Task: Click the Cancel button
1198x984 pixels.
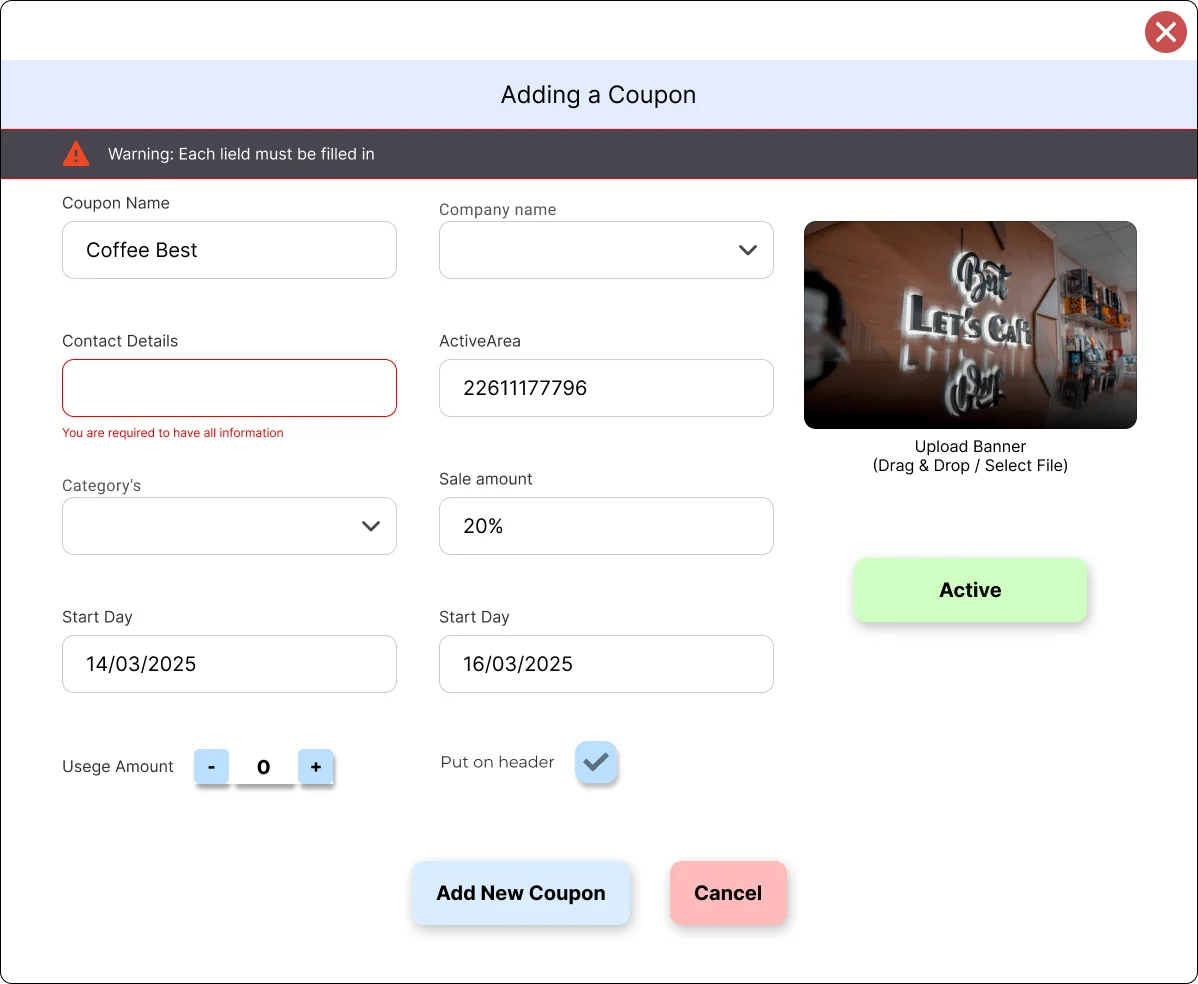Action: 728,893
